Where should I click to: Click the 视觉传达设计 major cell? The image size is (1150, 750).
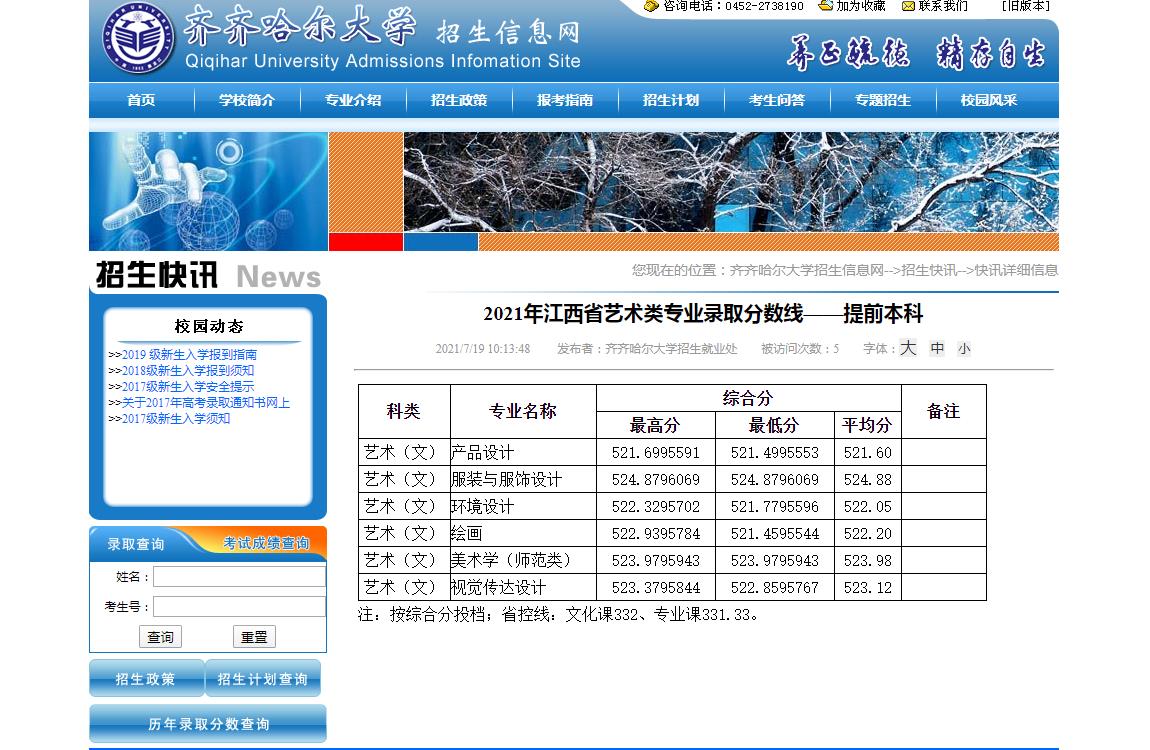(523, 587)
